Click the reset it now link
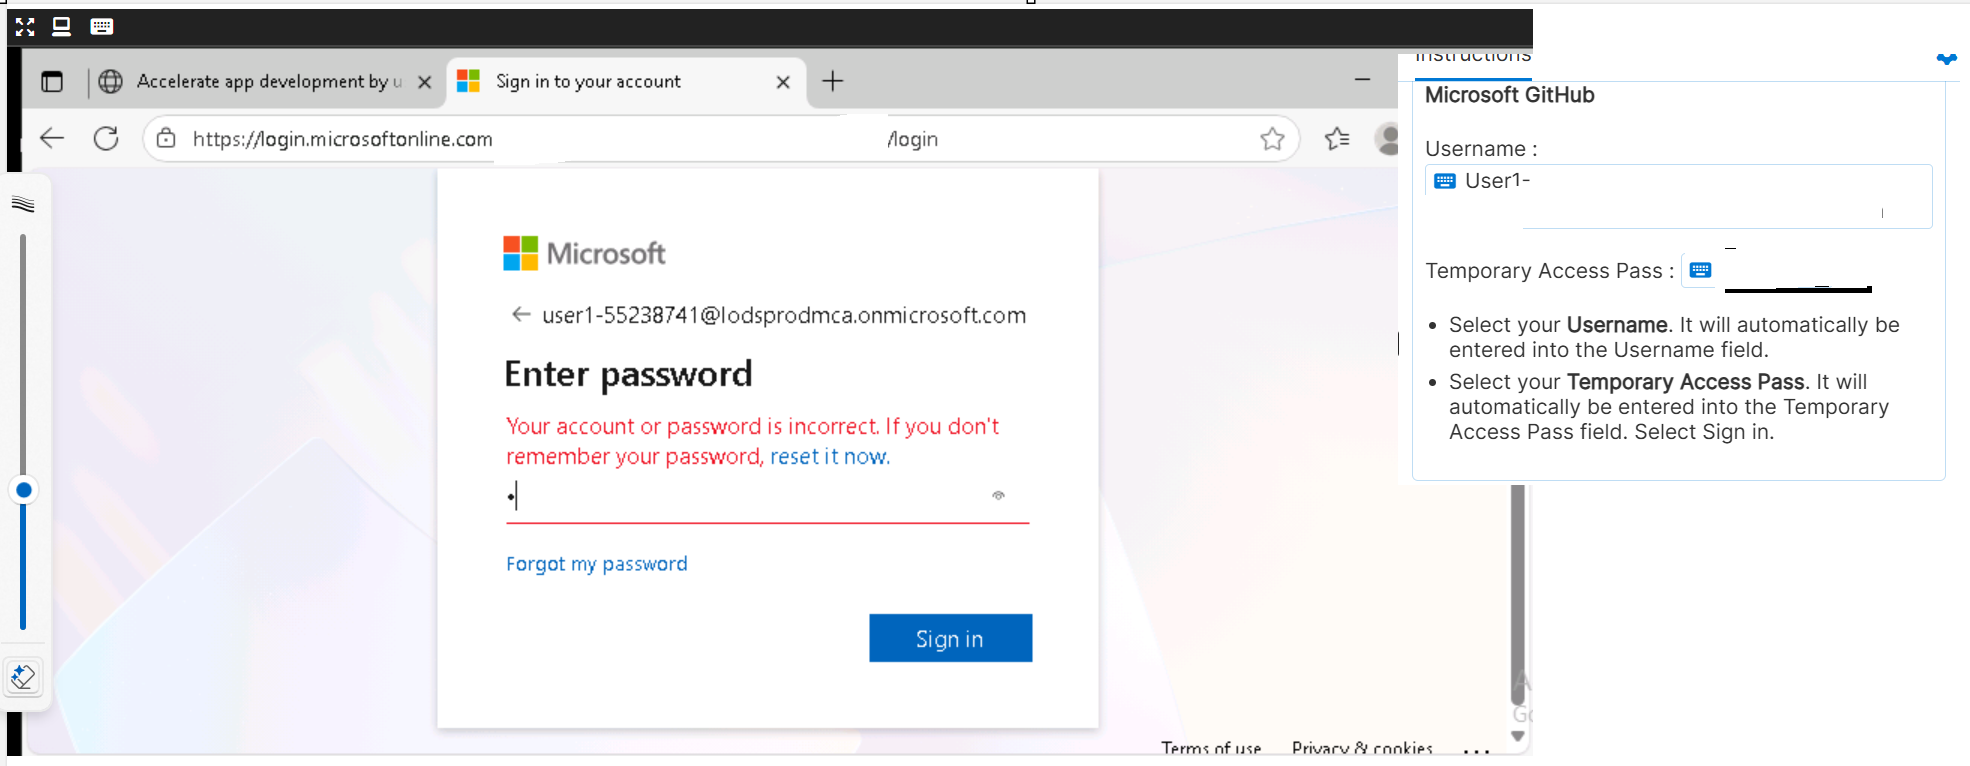 (830, 457)
